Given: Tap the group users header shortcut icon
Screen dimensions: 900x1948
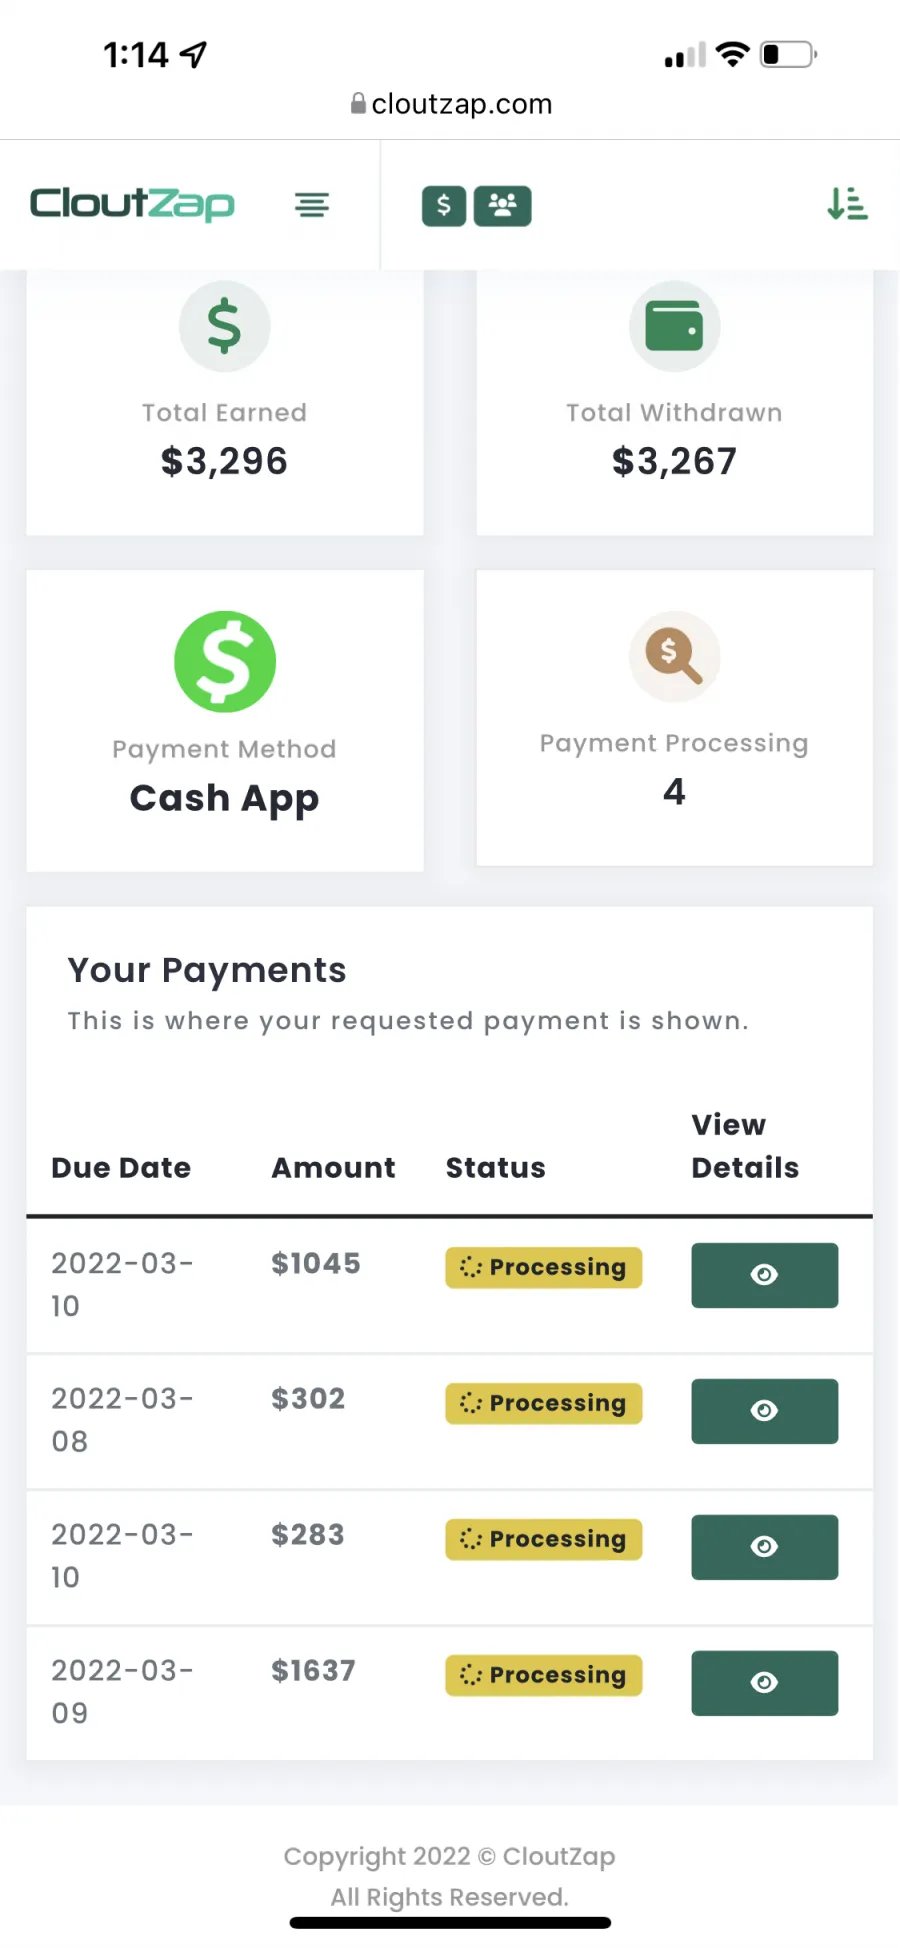Looking at the screenshot, I should [502, 206].
